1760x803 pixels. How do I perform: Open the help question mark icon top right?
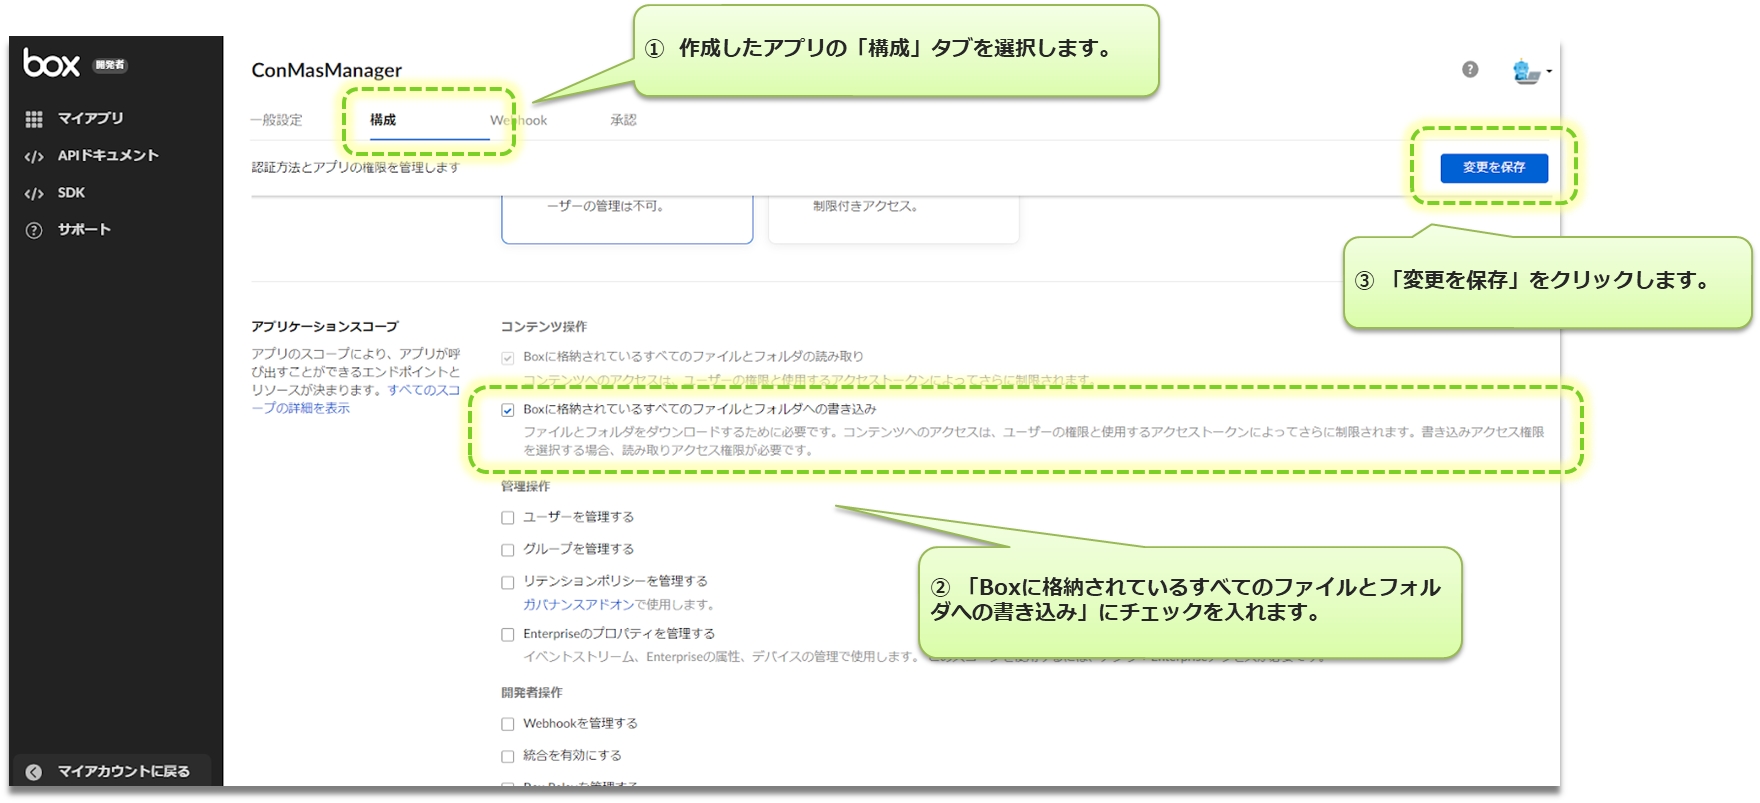tap(1470, 69)
